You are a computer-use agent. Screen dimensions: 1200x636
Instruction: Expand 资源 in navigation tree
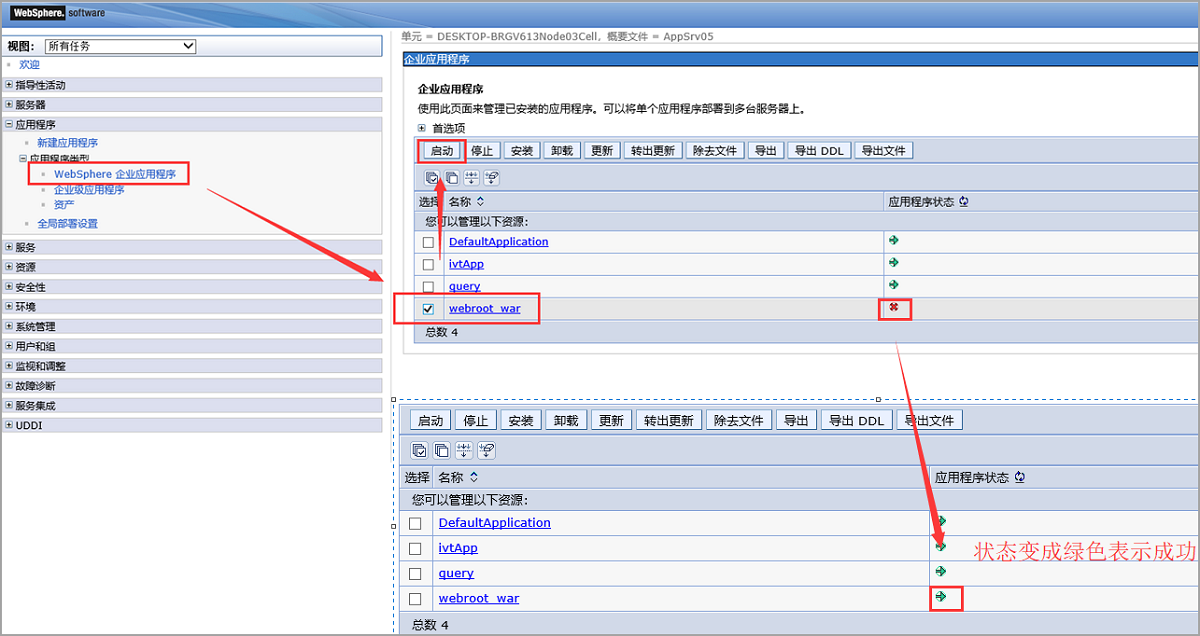coord(9,267)
